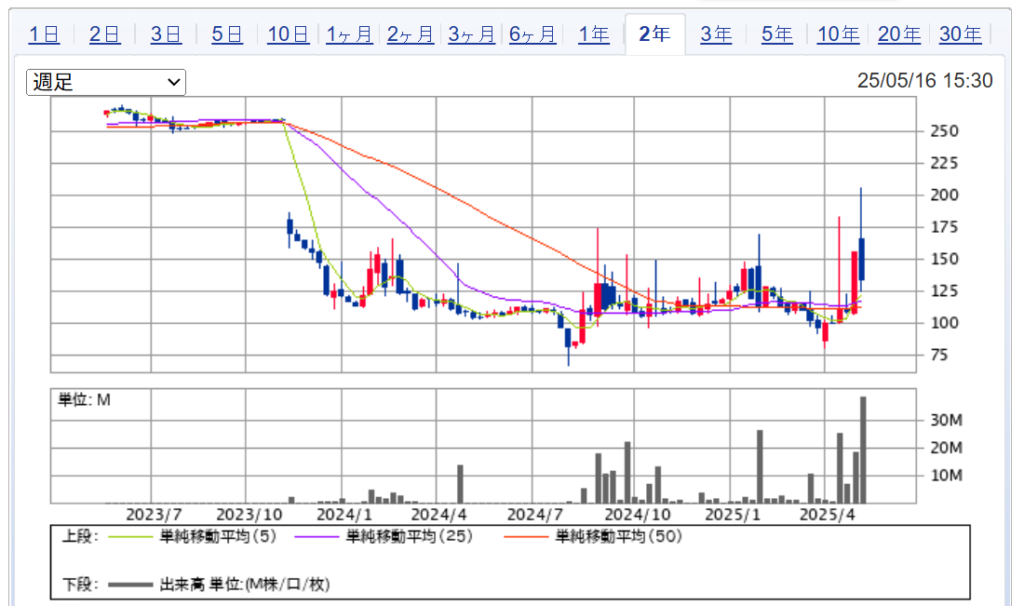Open the 3年 chart range
The height and width of the screenshot is (606, 1024).
(x=716, y=34)
